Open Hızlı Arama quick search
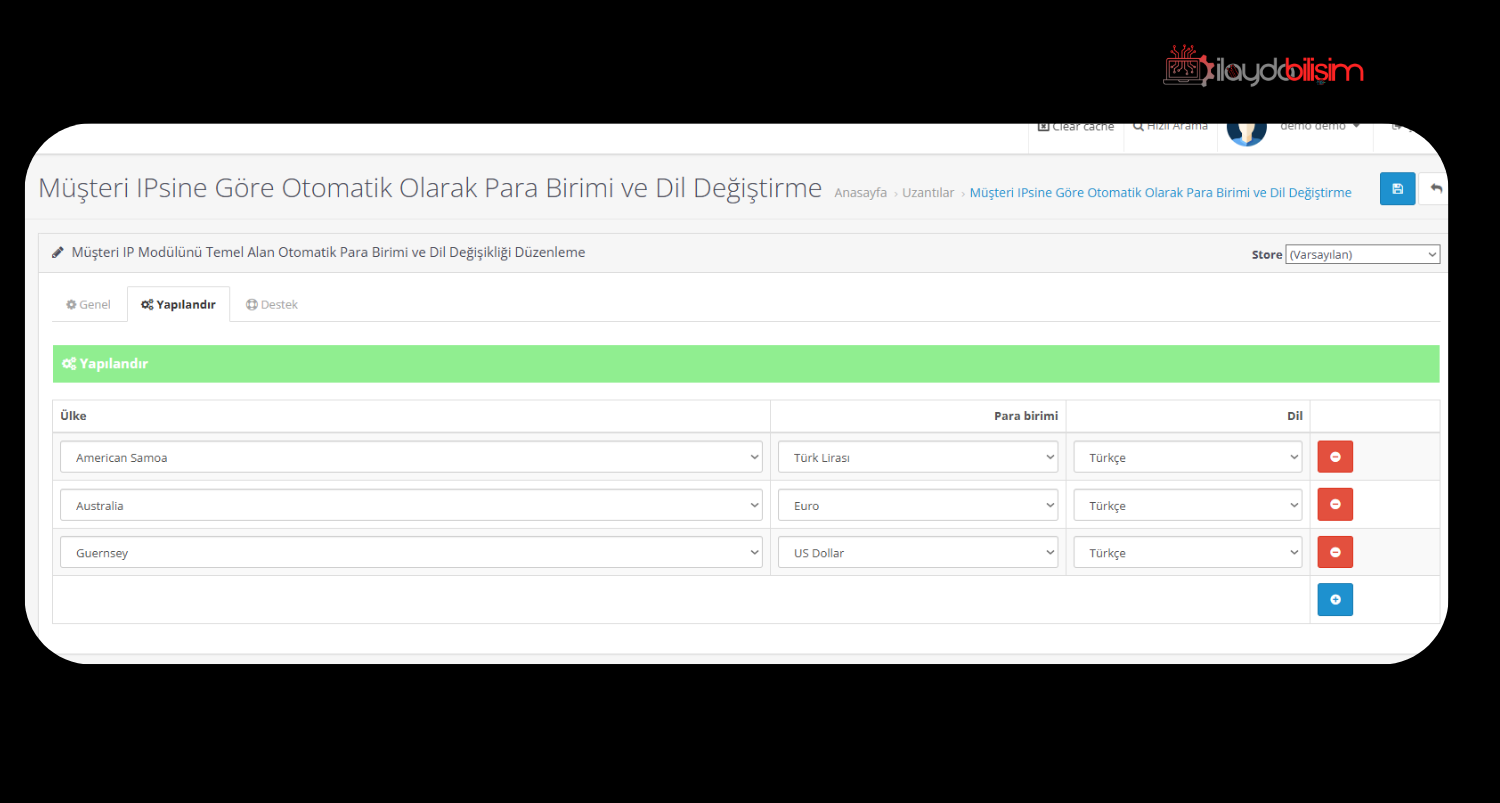Screen dimensions: 1500x803 tap(1170, 127)
